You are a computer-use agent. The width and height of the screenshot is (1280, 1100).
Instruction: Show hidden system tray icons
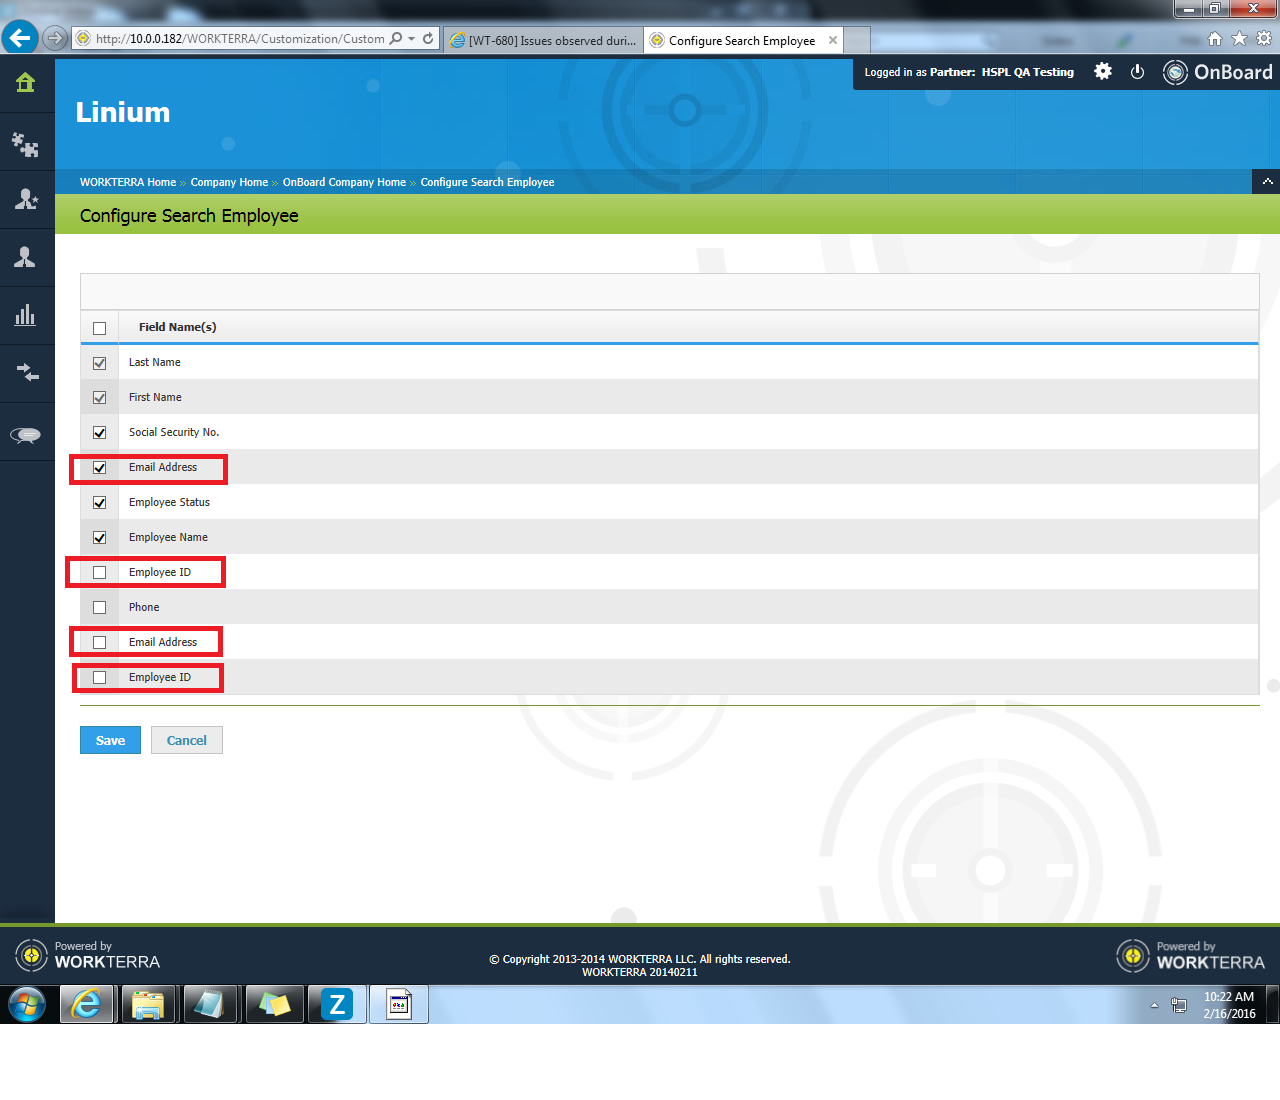coord(1154,1005)
